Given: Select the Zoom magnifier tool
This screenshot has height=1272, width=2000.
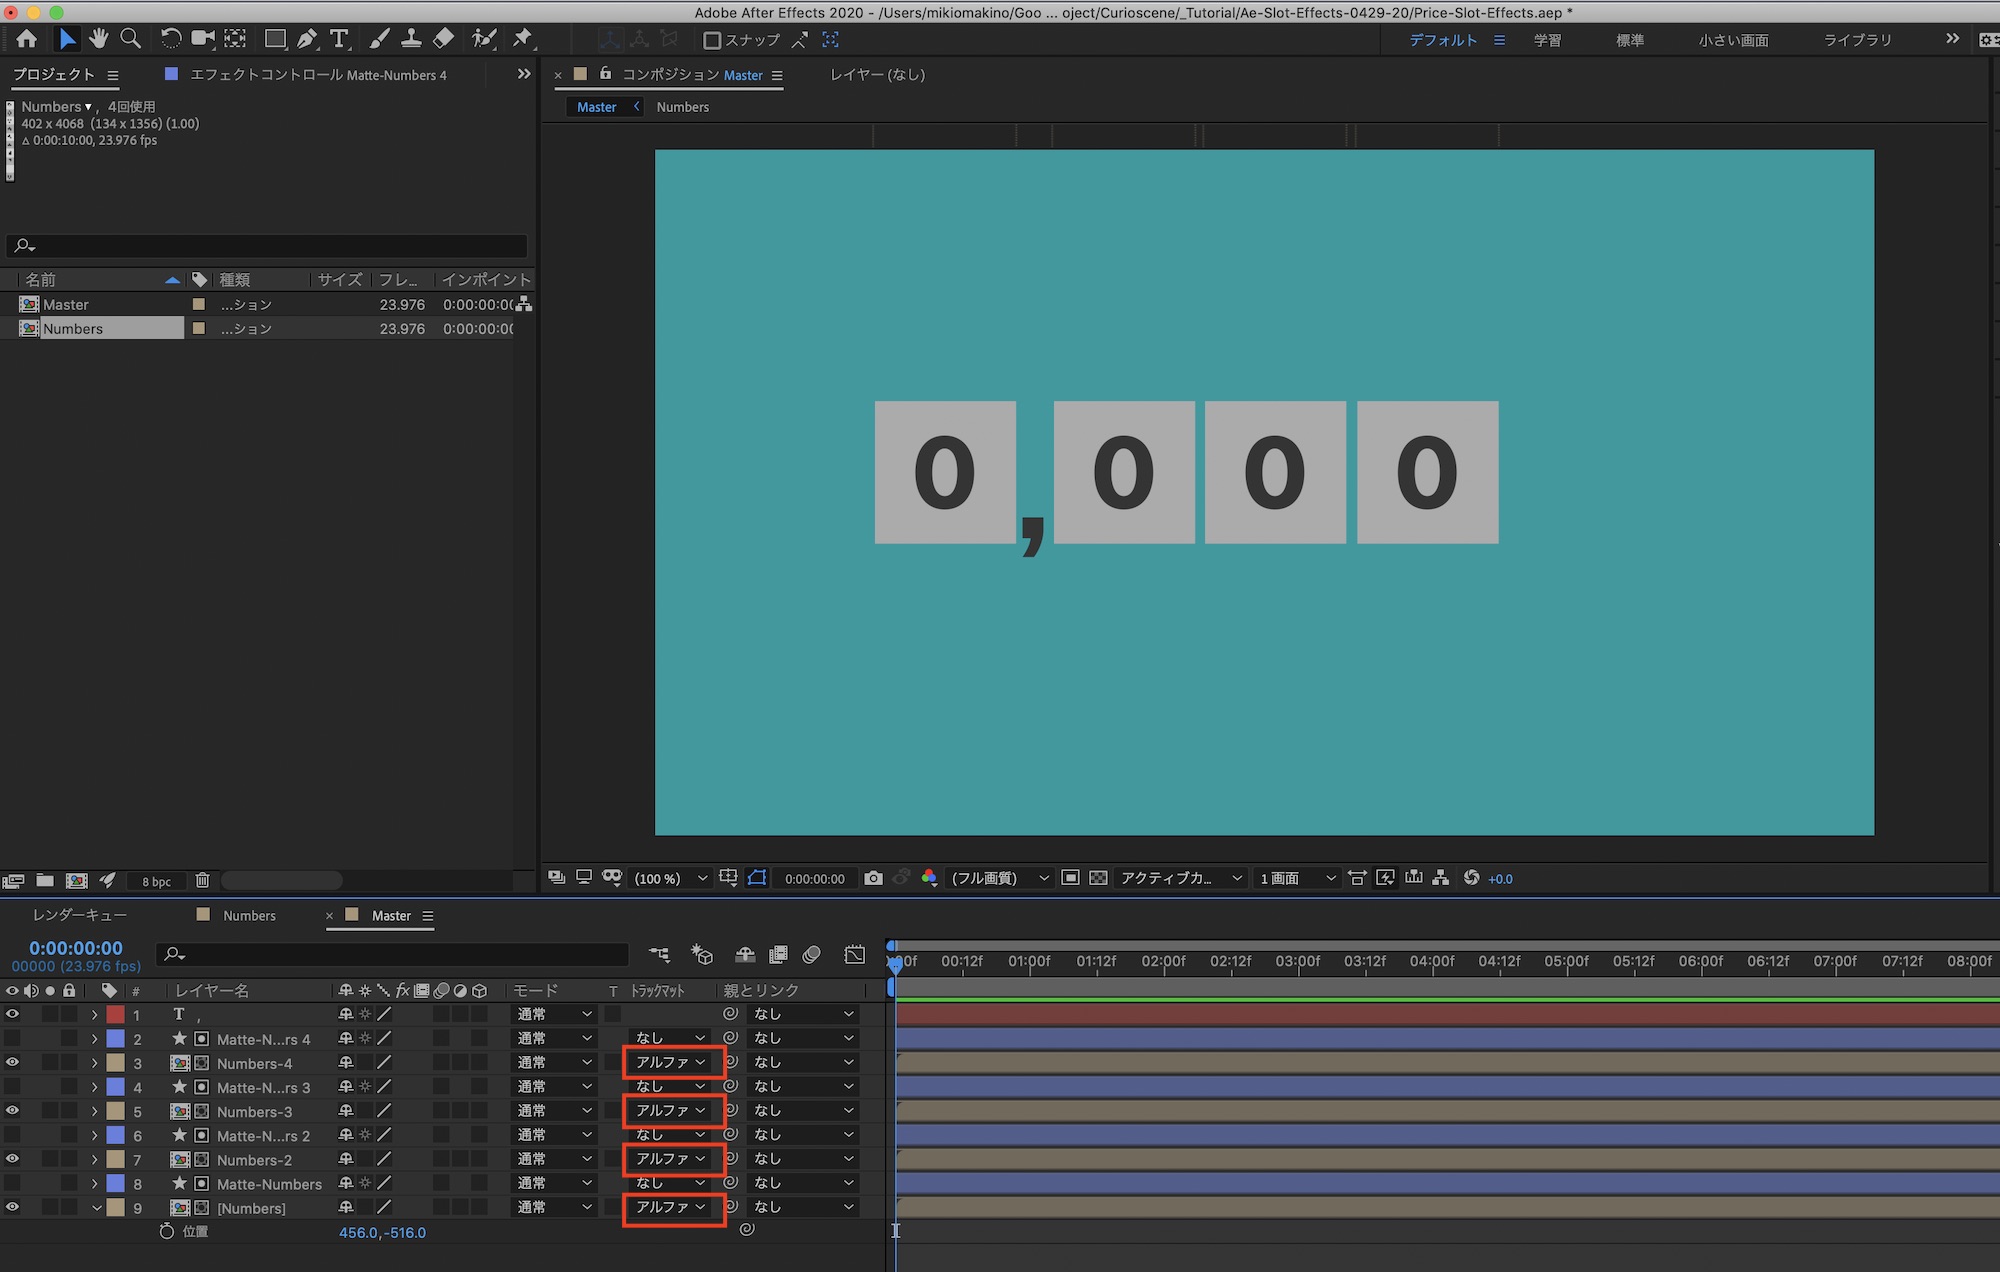Looking at the screenshot, I should pyautogui.click(x=130, y=39).
